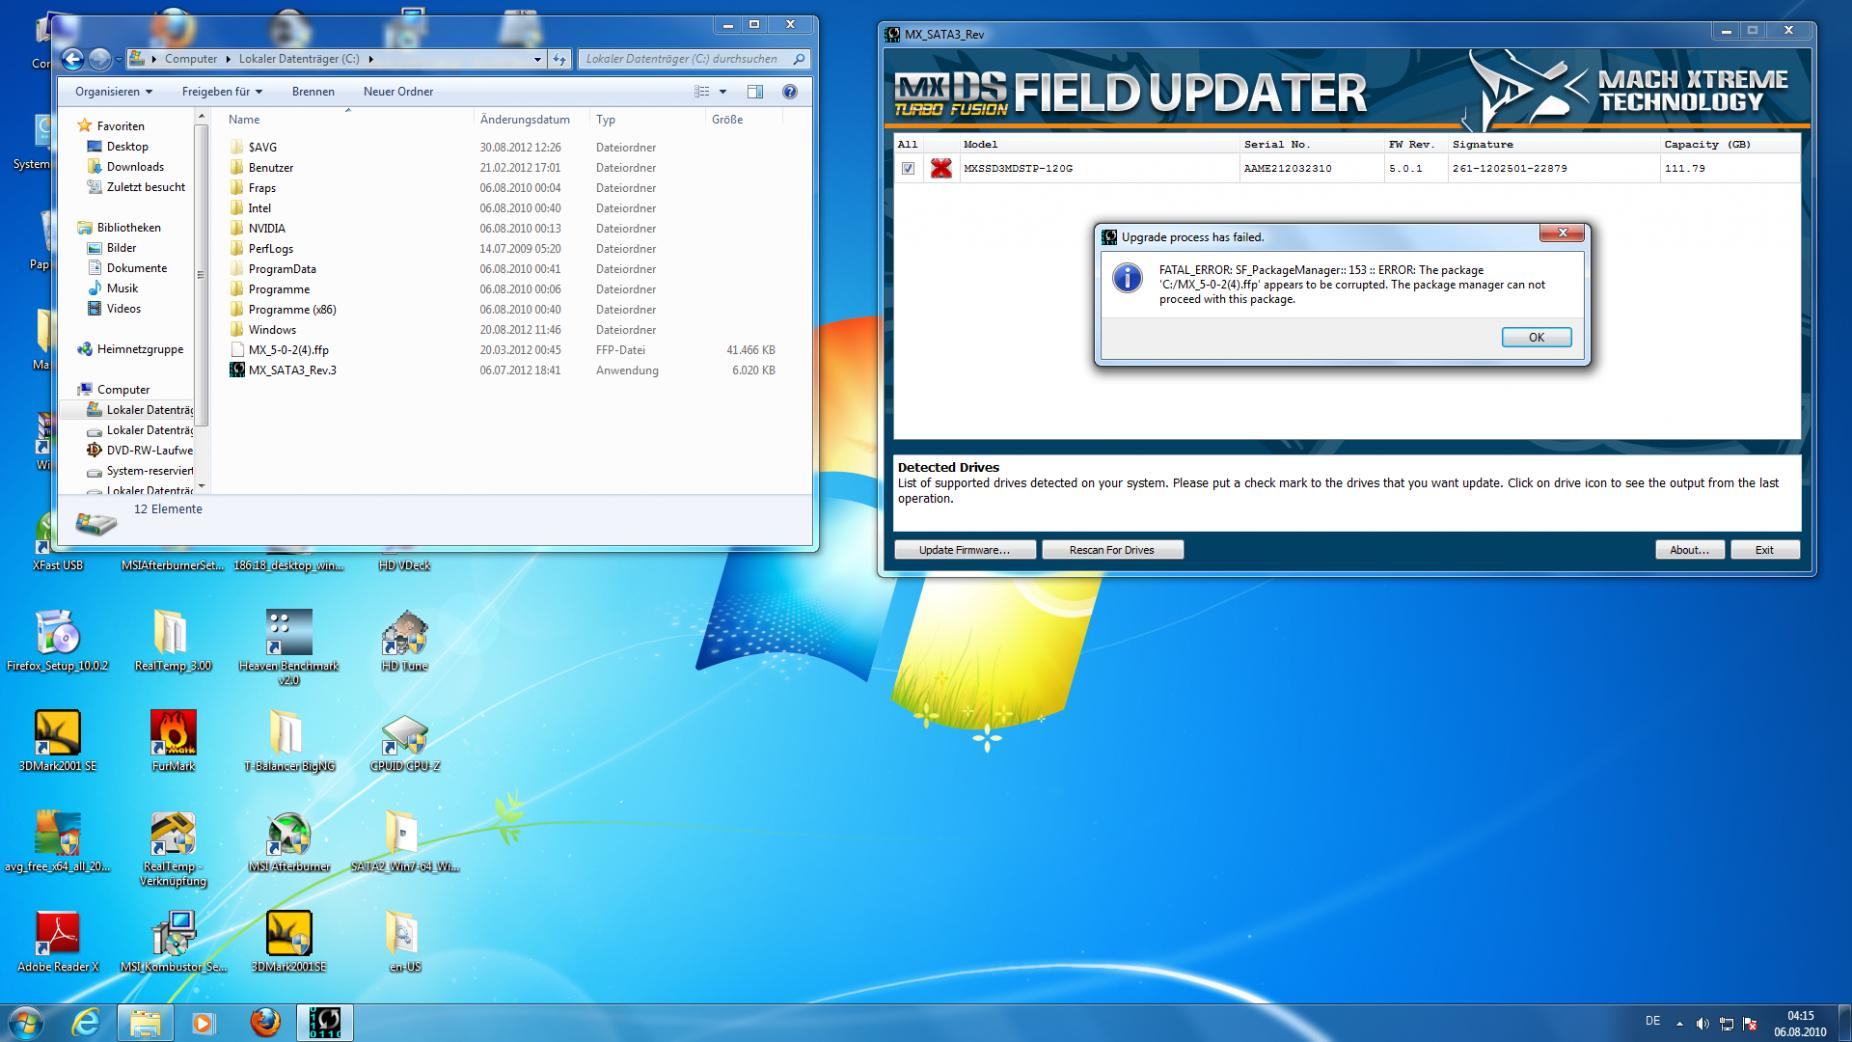The image size is (1852, 1042).
Task: Open the MSI Afterburner desktop shortcut
Action: [289, 841]
